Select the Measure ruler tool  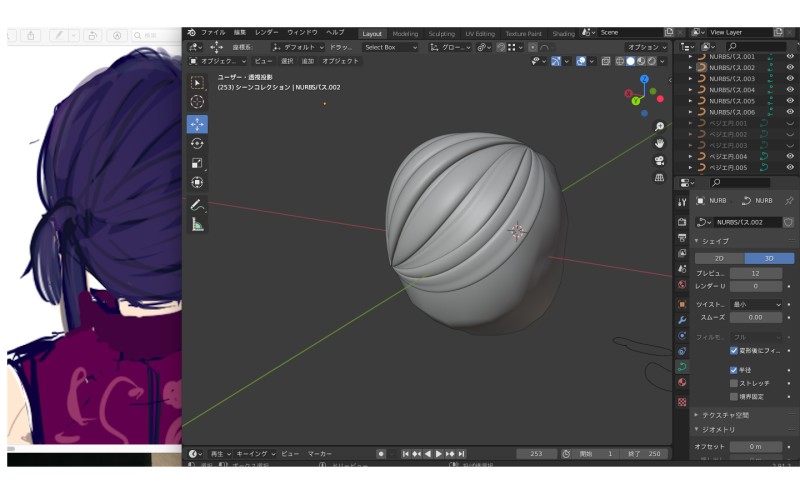pos(197,224)
